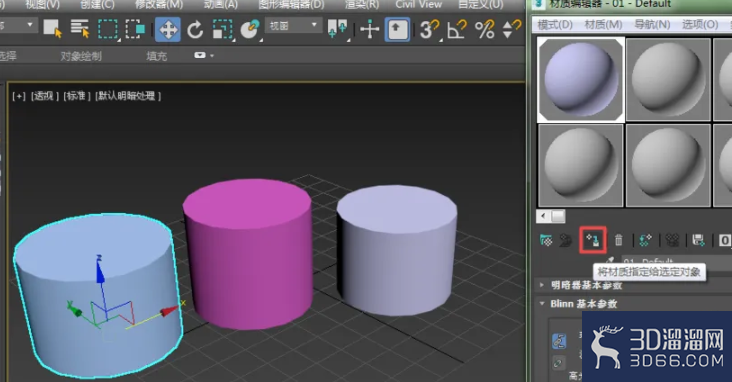Open the Civil View menu
This screenshot has width=732, height=382.
click(418, 5)
